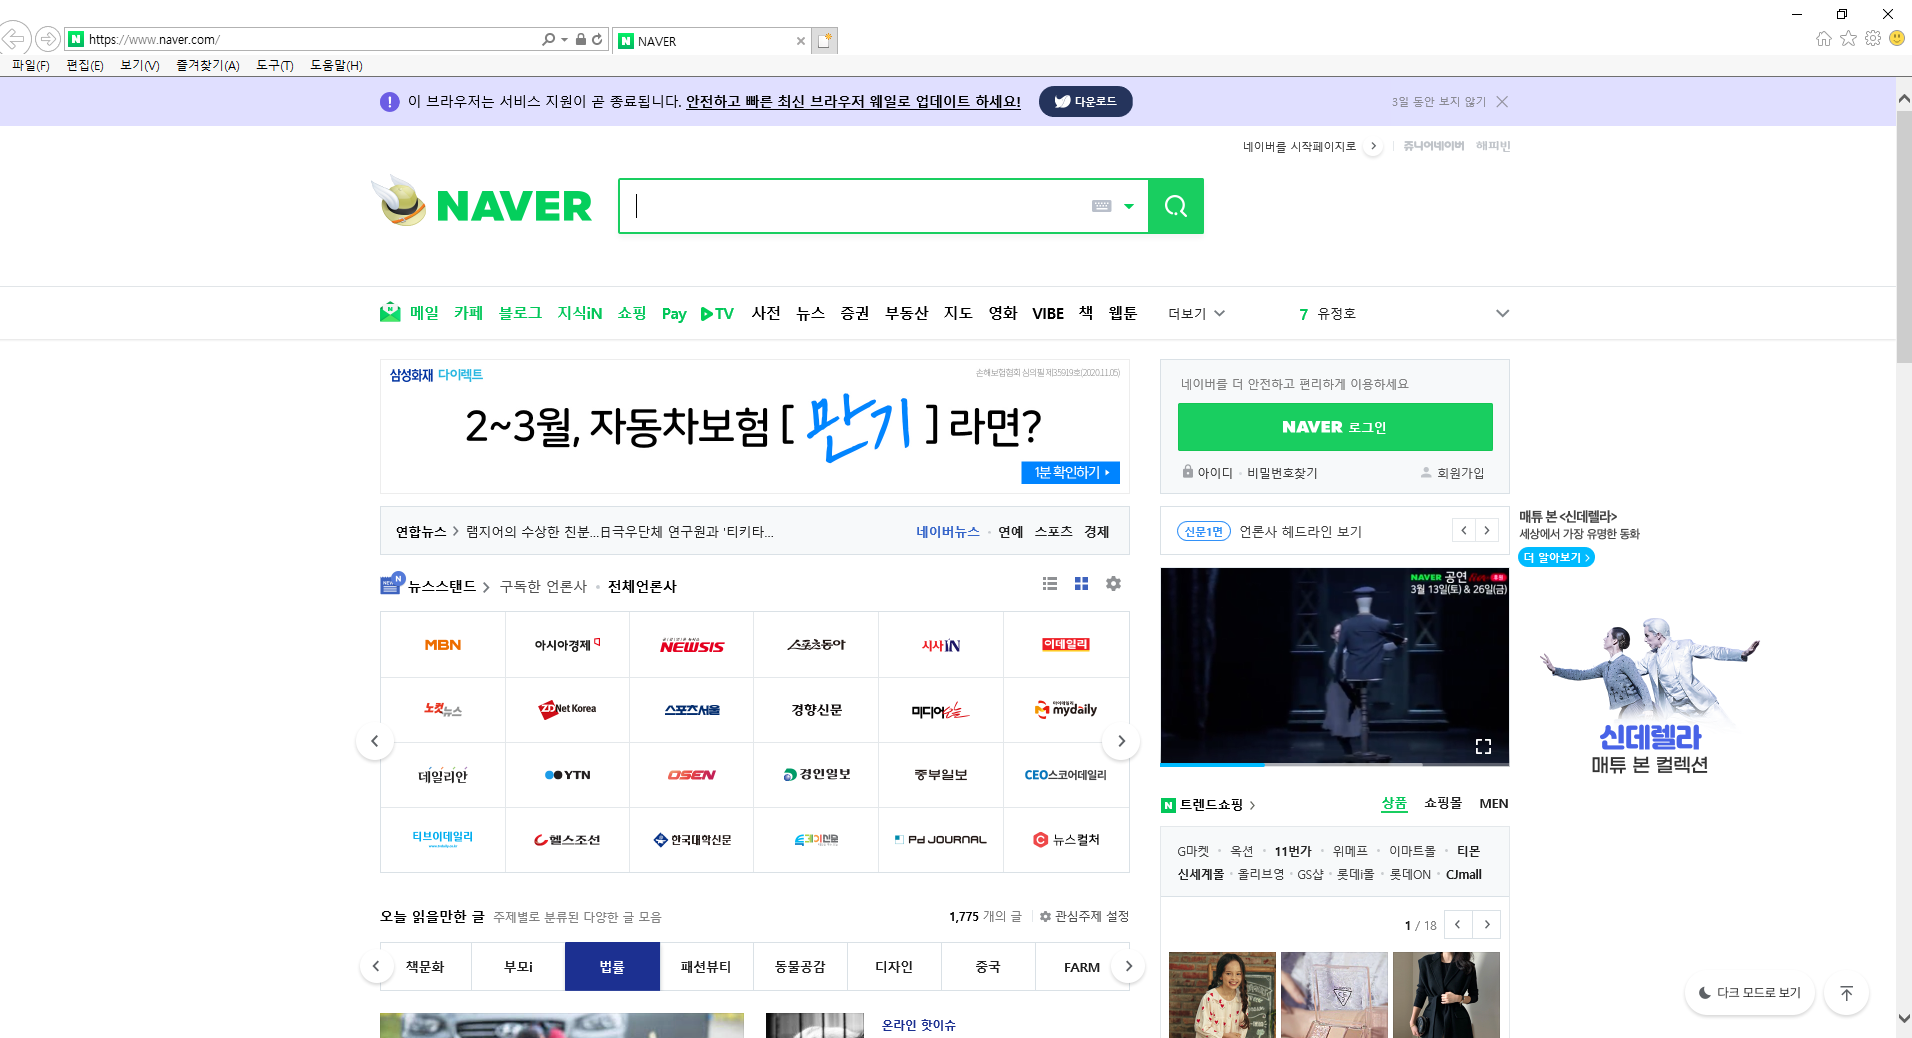Open 트렌드쇼핑 section link
The width and height of the screenshot is (1912, 1038).
tap(1211, 805)
